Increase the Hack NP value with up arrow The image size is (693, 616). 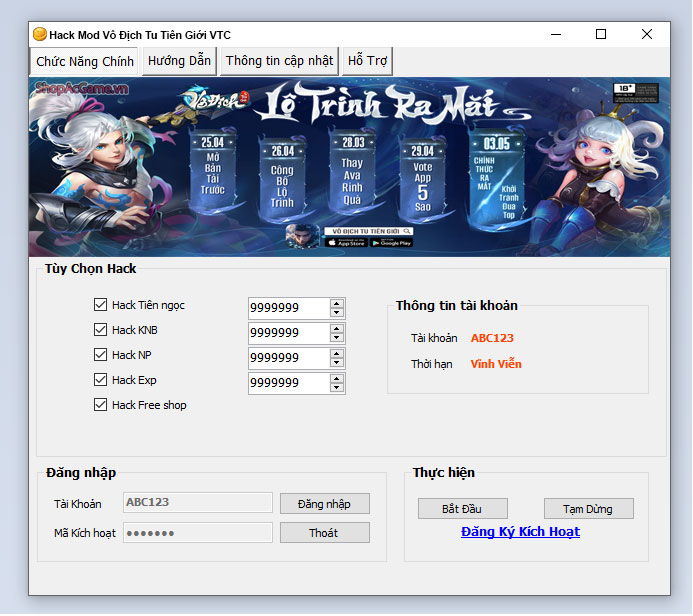[337, 354]
